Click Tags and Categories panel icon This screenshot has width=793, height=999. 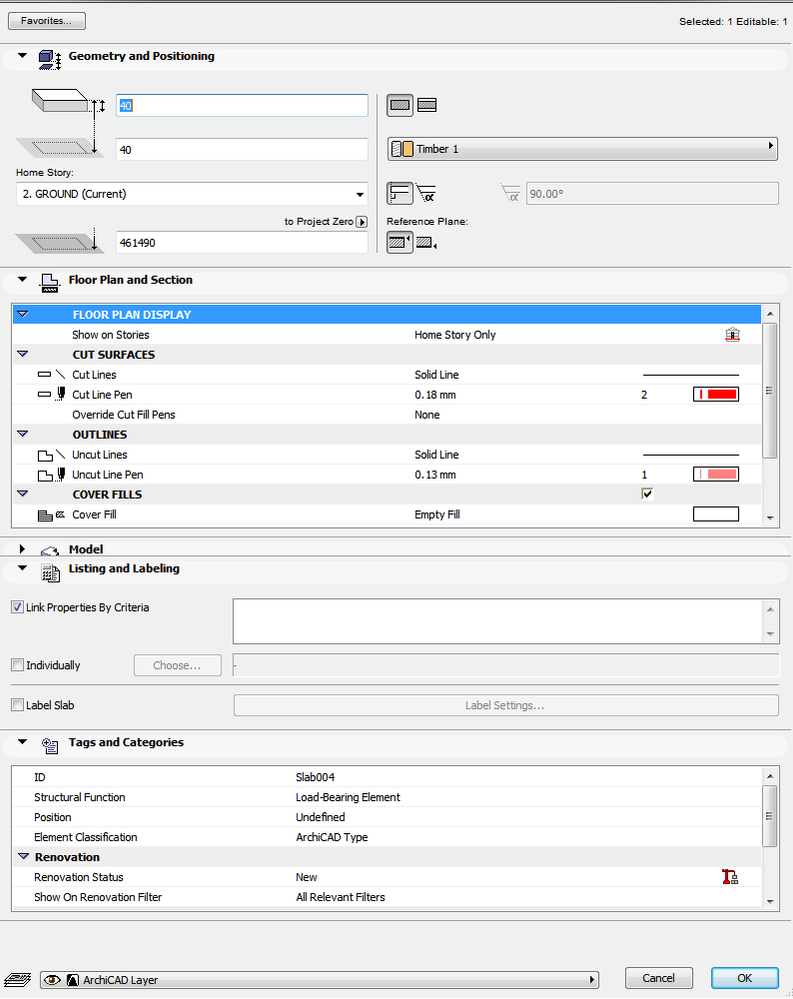coord(50,744)
